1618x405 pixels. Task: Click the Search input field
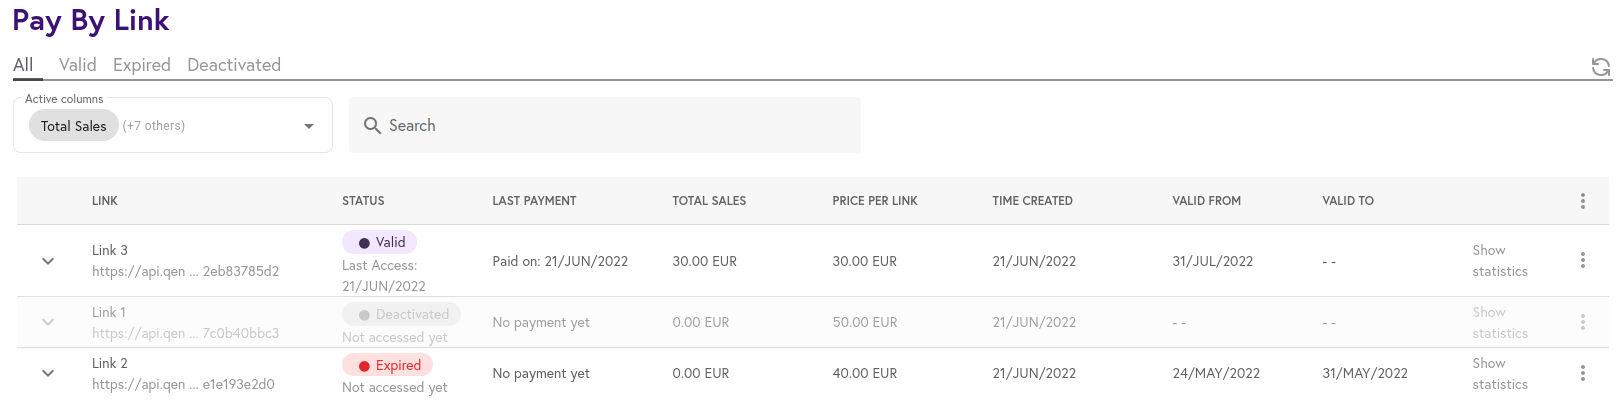604,125
